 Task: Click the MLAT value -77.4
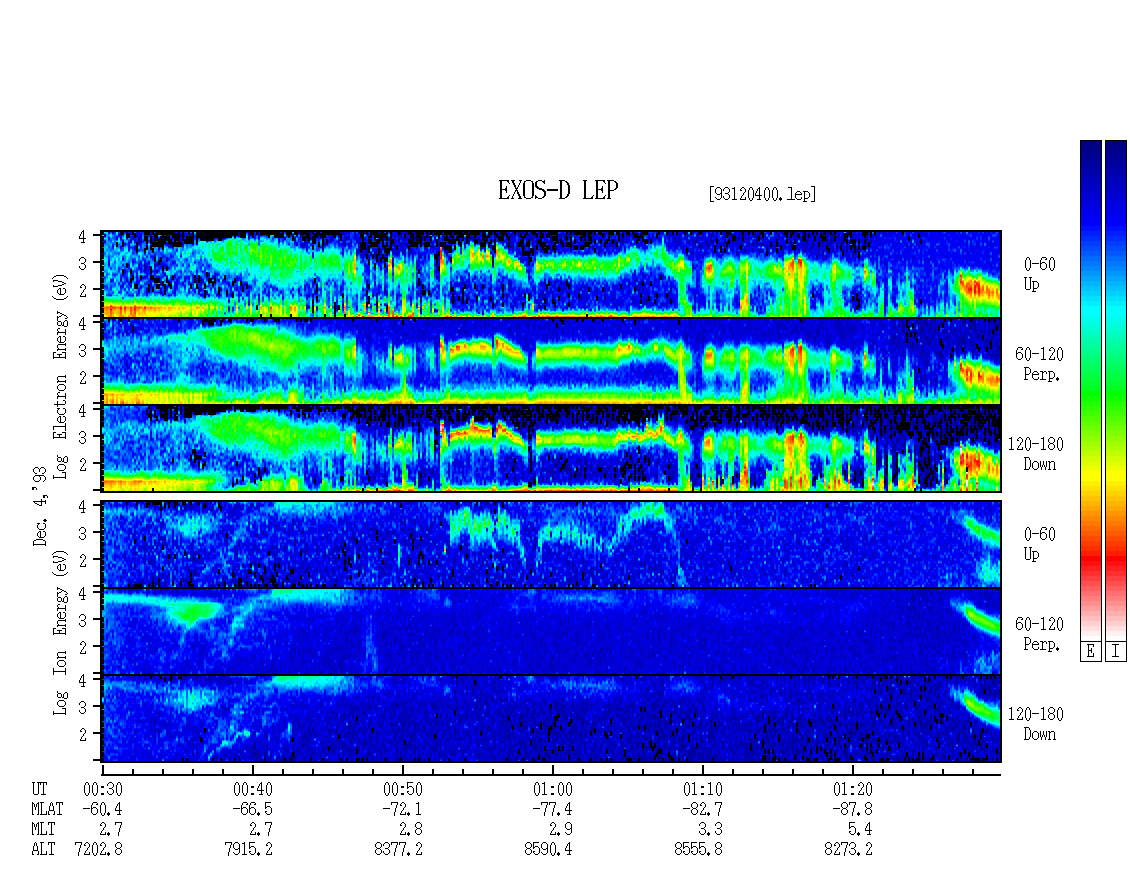552,809
